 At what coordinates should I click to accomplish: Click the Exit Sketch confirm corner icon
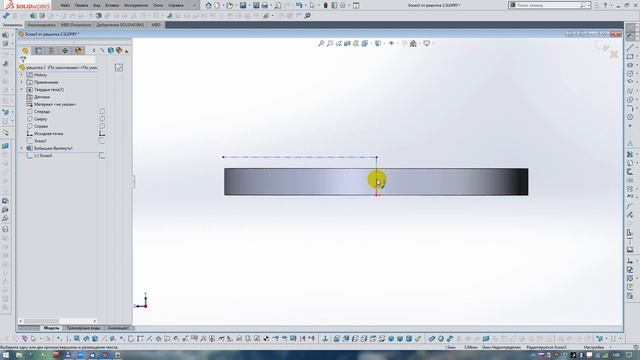point(602,46)
